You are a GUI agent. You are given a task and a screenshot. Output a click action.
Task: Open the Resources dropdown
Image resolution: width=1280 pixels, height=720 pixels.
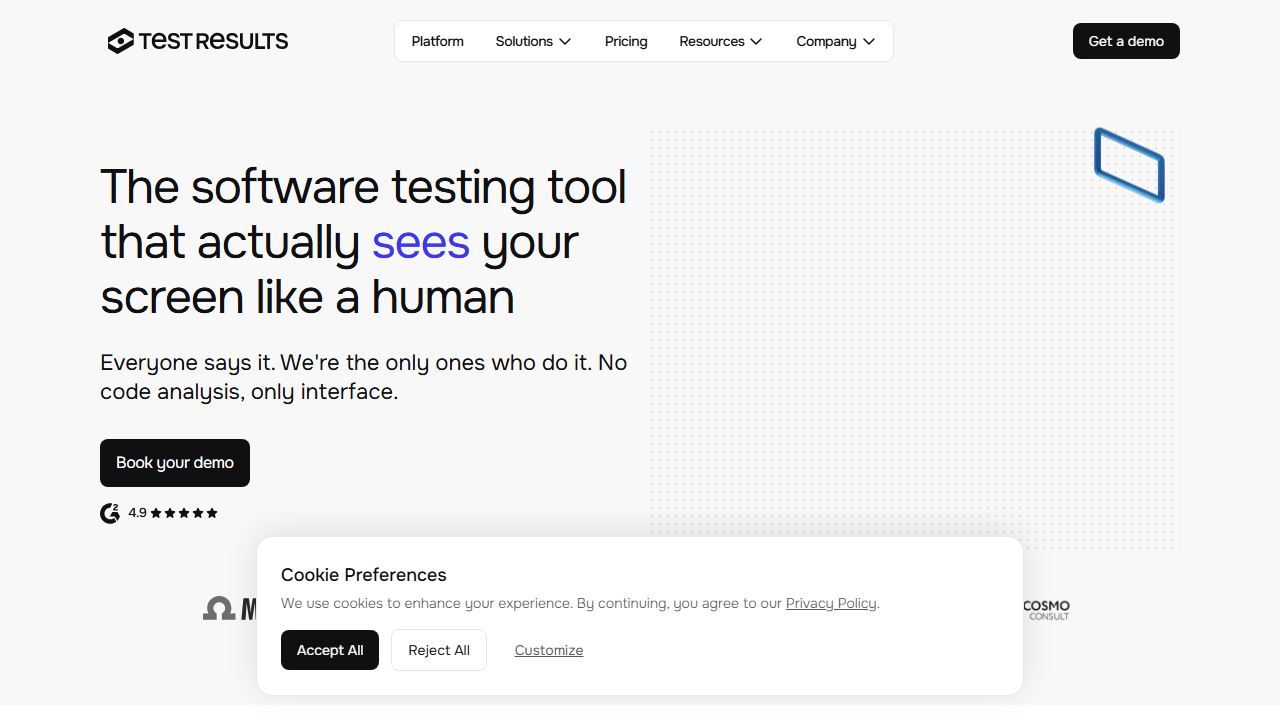pyautogui.click(x=720, y=41)
